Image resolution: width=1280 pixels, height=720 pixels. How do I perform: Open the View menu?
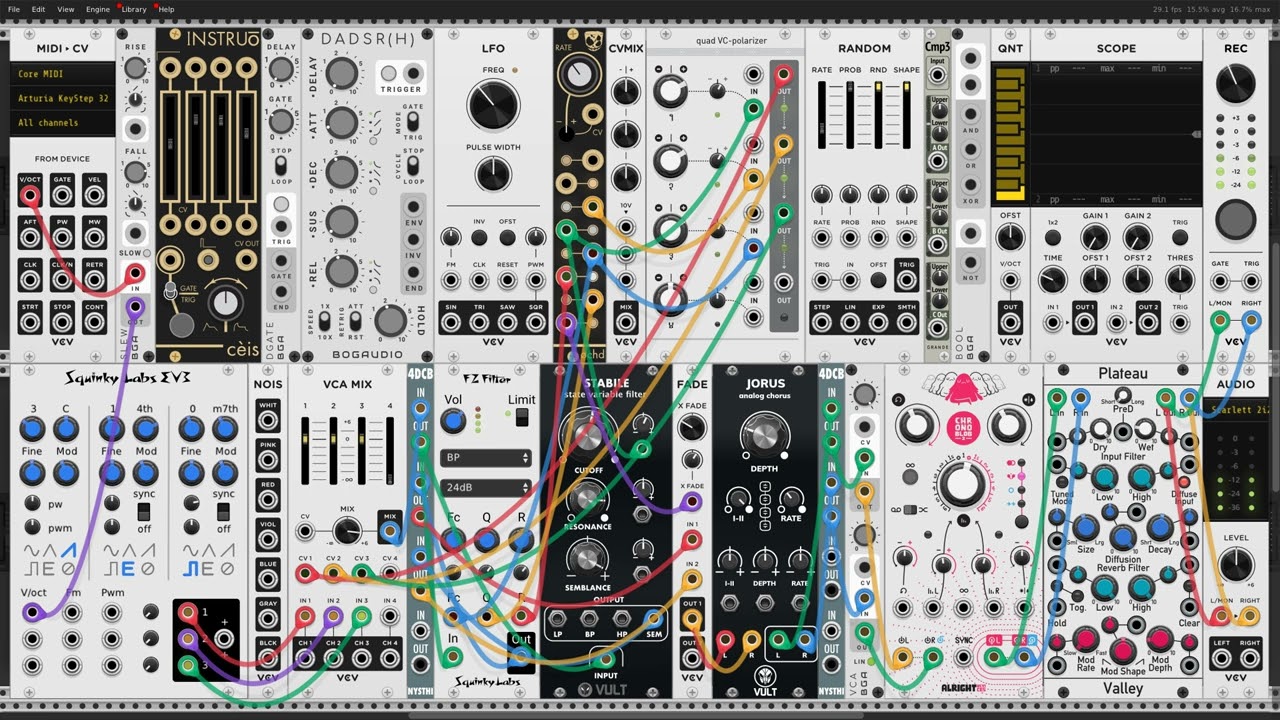[x=66, y=9]
